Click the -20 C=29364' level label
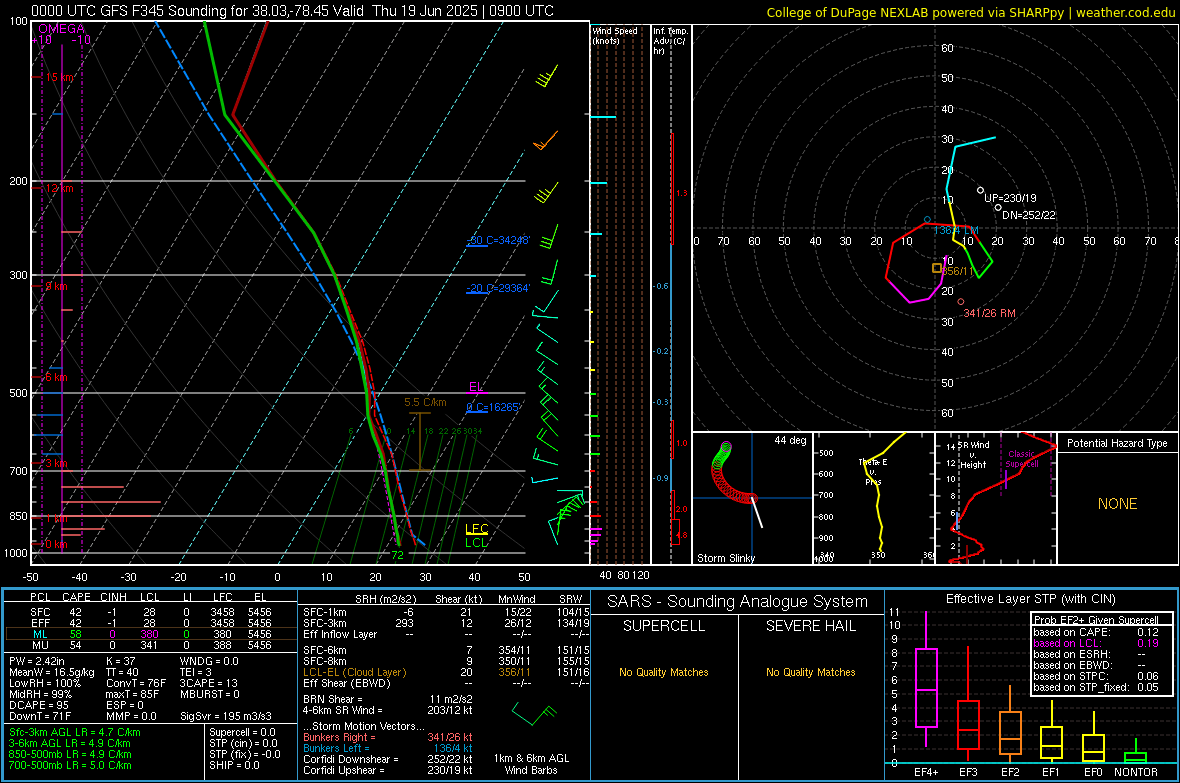 click(x=498, y=288)
